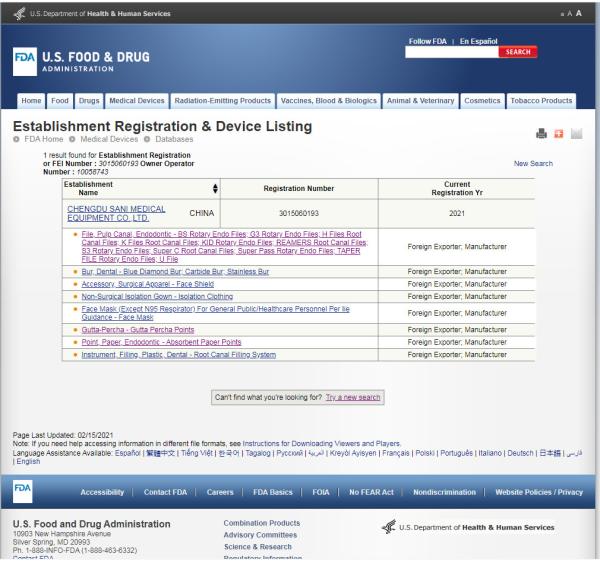Open Gutta-Percha Points listing
This screenshot has width=600, height=563.
(137, 330)
